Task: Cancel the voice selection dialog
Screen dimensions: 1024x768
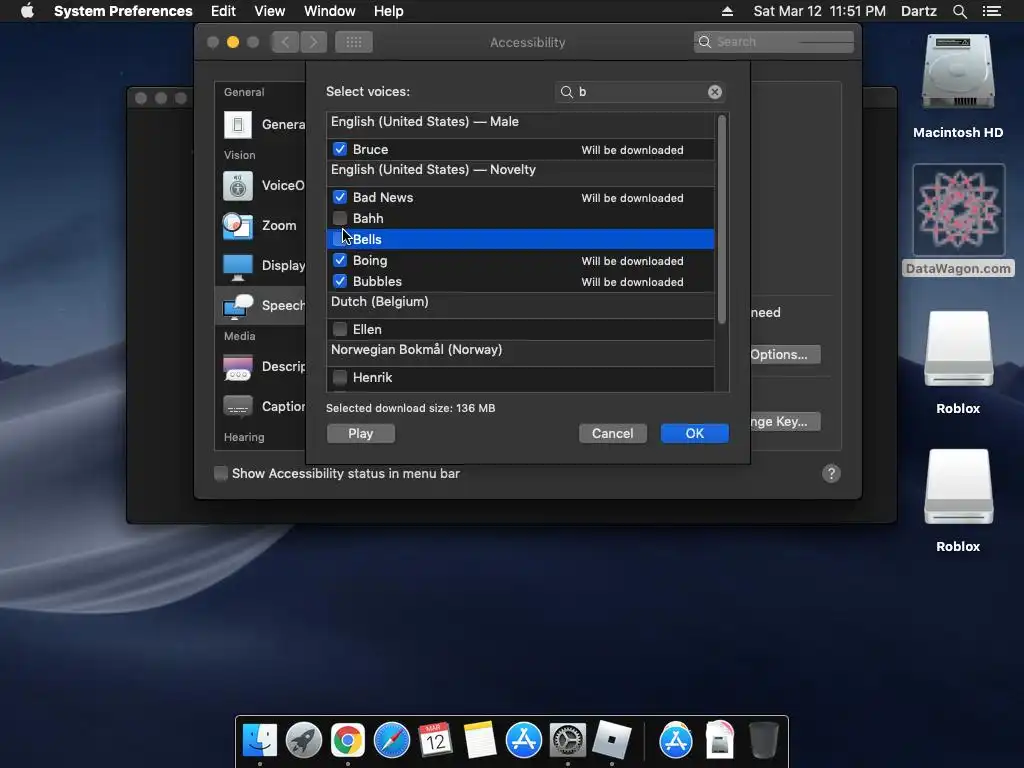Action: [613, 434]
